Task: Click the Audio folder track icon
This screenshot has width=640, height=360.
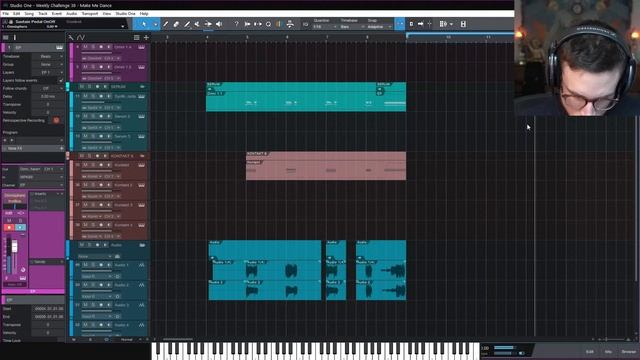Action: point(142,245)
